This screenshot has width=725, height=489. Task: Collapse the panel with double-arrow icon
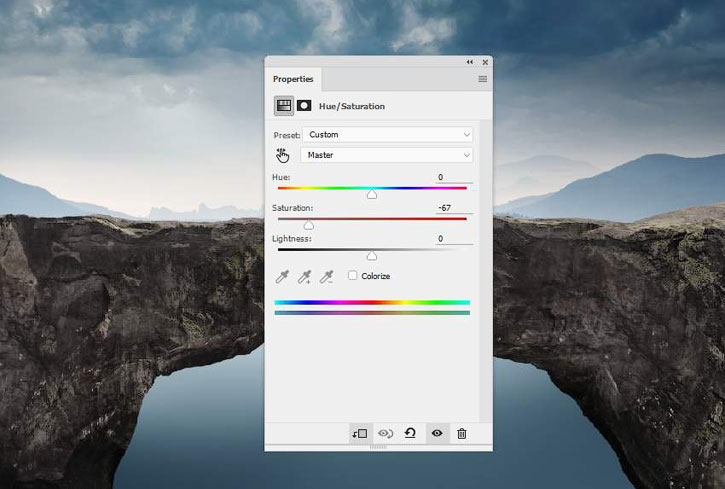point(470,62)
